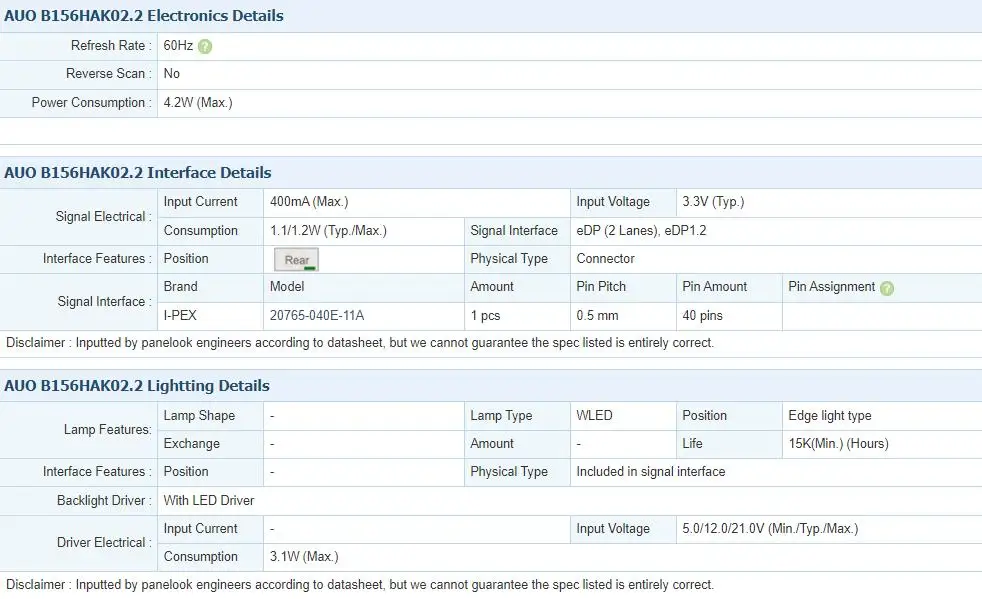Click the 5.0/12.0/21.0V input voltage value
982x599 pixels.
coord(770,529)
